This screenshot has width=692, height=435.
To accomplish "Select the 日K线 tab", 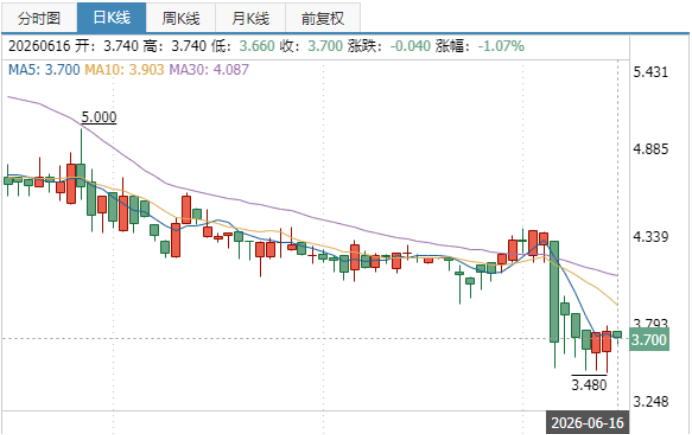I will click(112, 18).
